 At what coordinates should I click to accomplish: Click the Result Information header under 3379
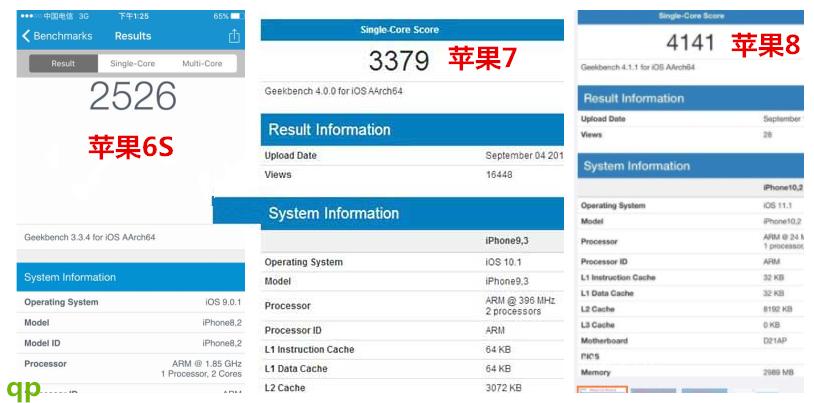[x=412, y=129]
